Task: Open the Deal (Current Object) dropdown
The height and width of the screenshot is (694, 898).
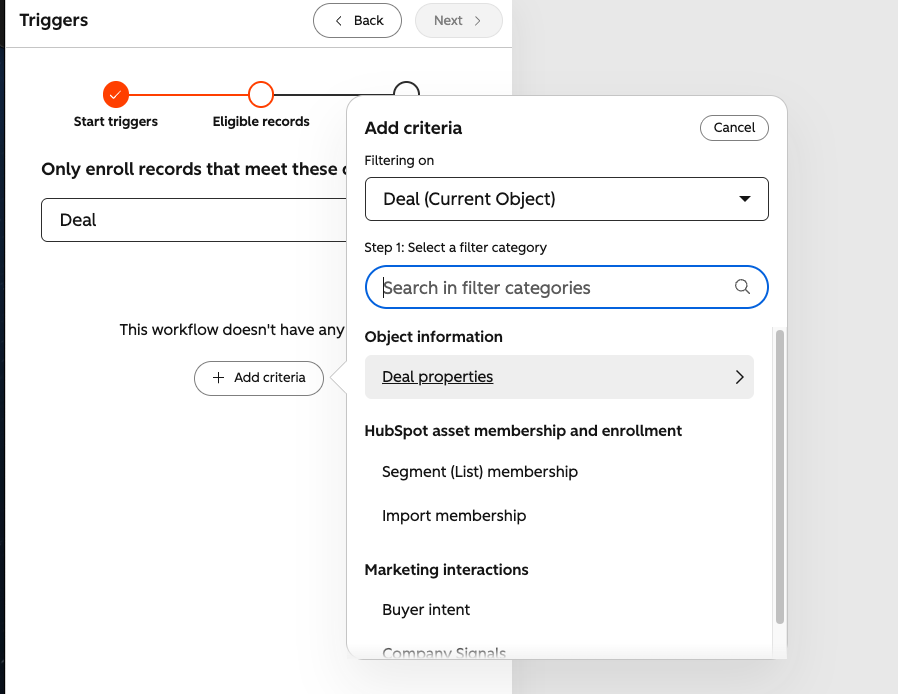Action: (566, 199)
